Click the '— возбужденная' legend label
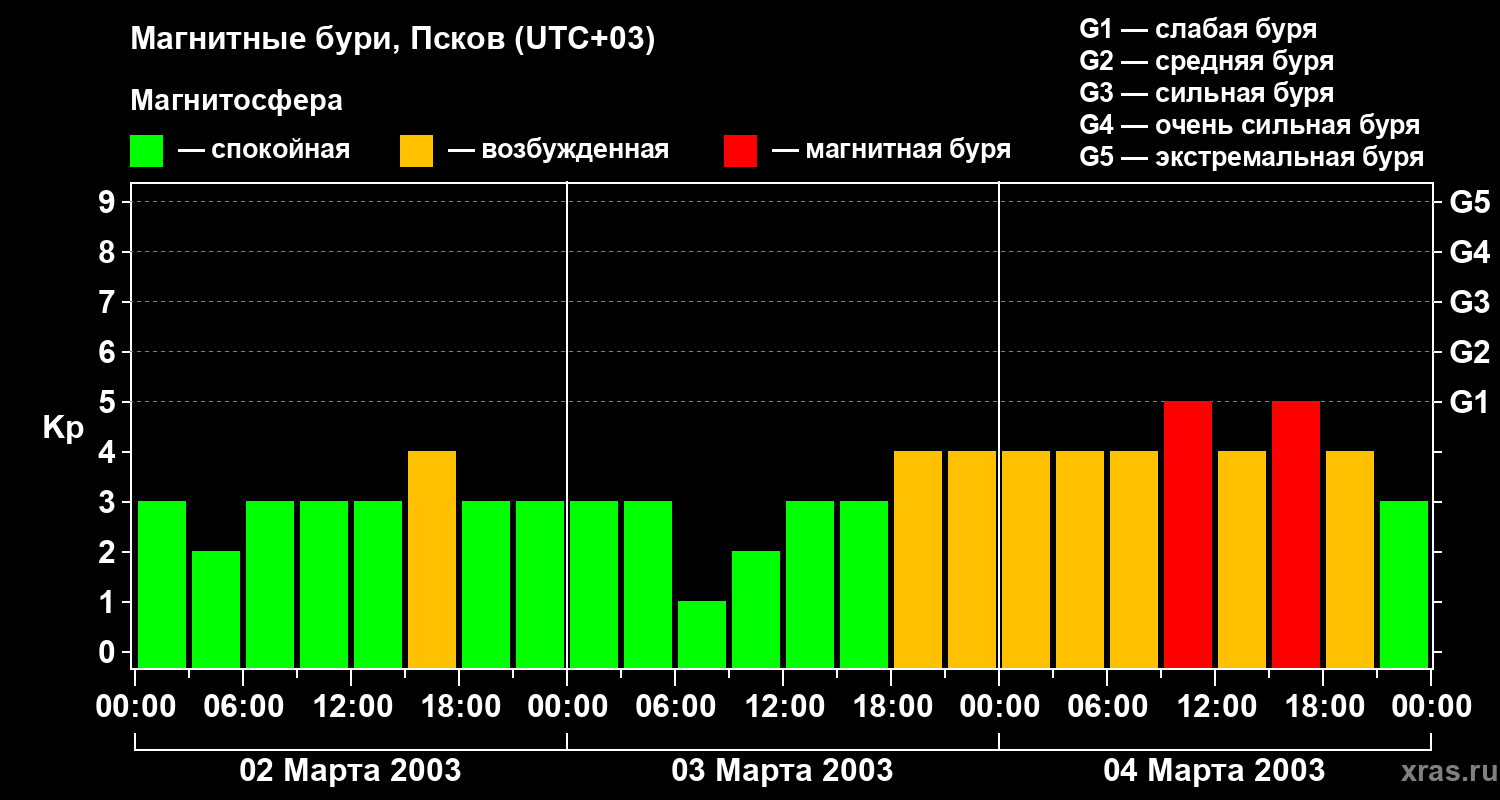 tap(558, 151)
